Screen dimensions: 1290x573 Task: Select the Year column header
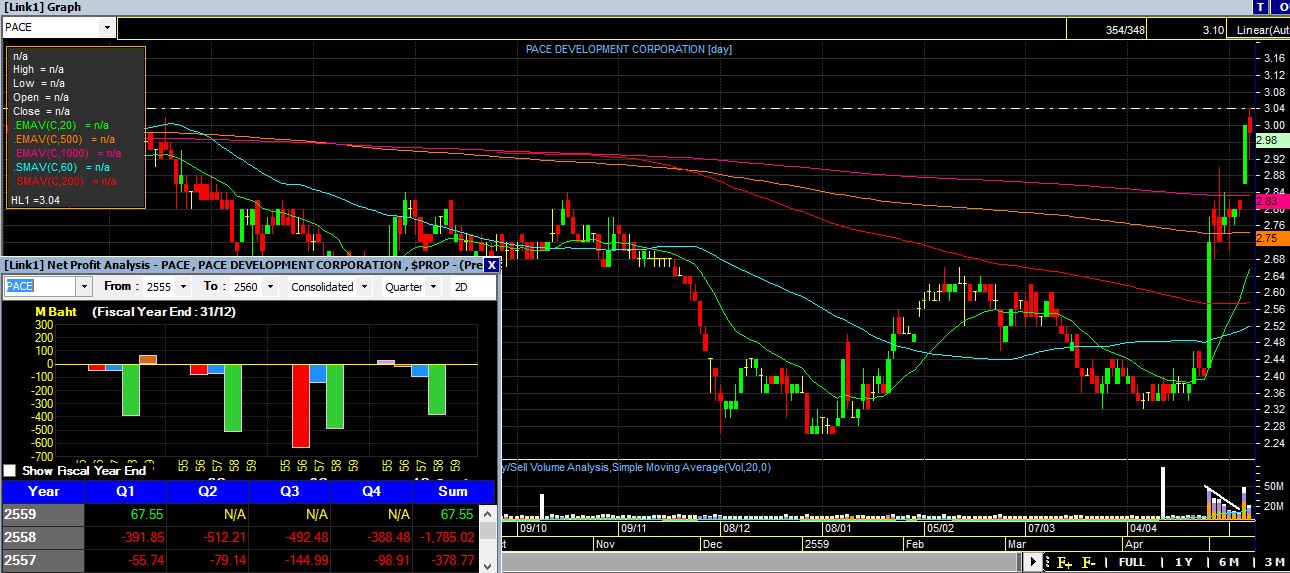[x=43, y=491]
